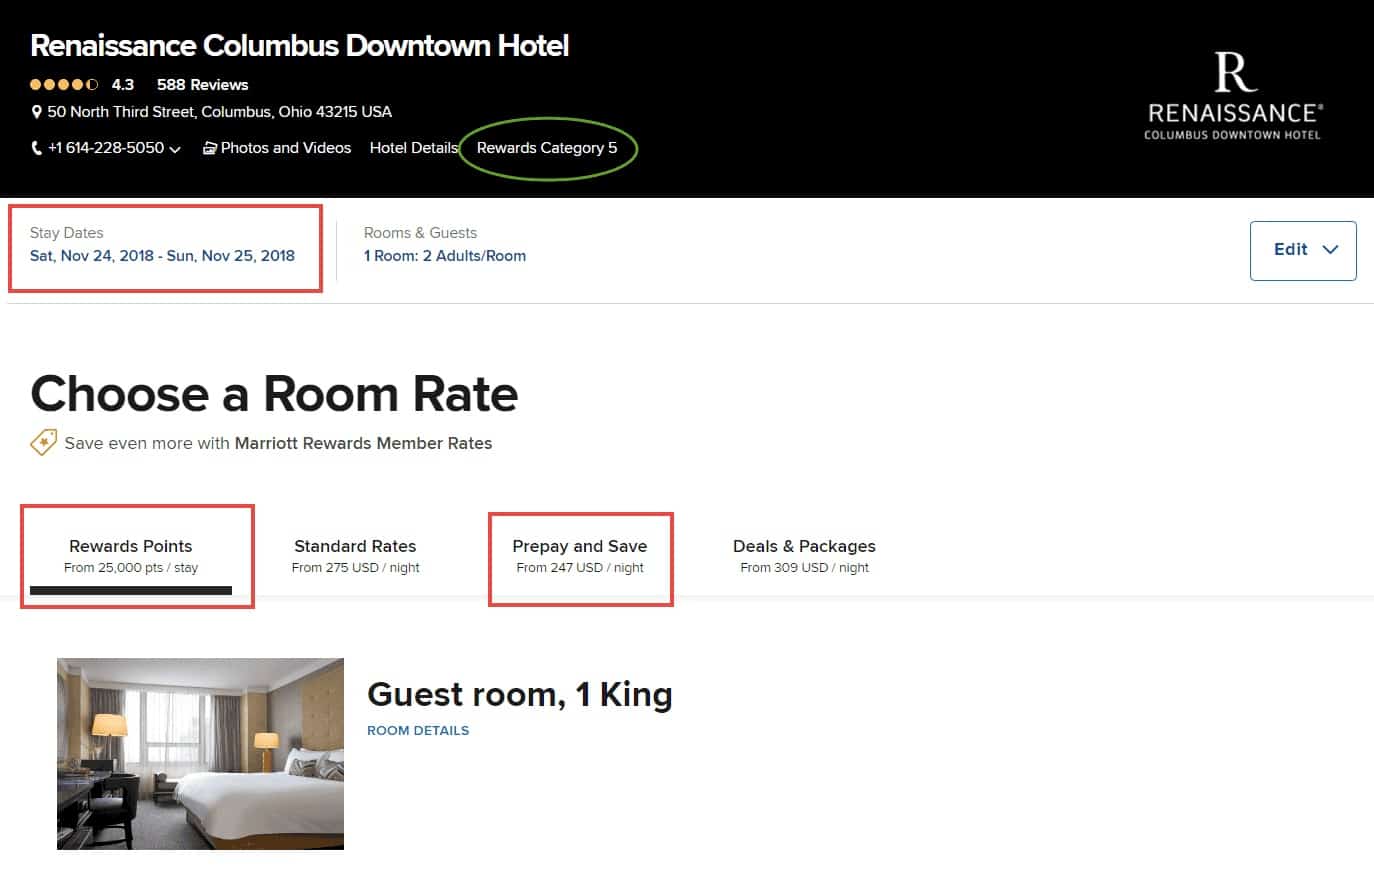Click Rewards Category 5 link

coord(547,148)
